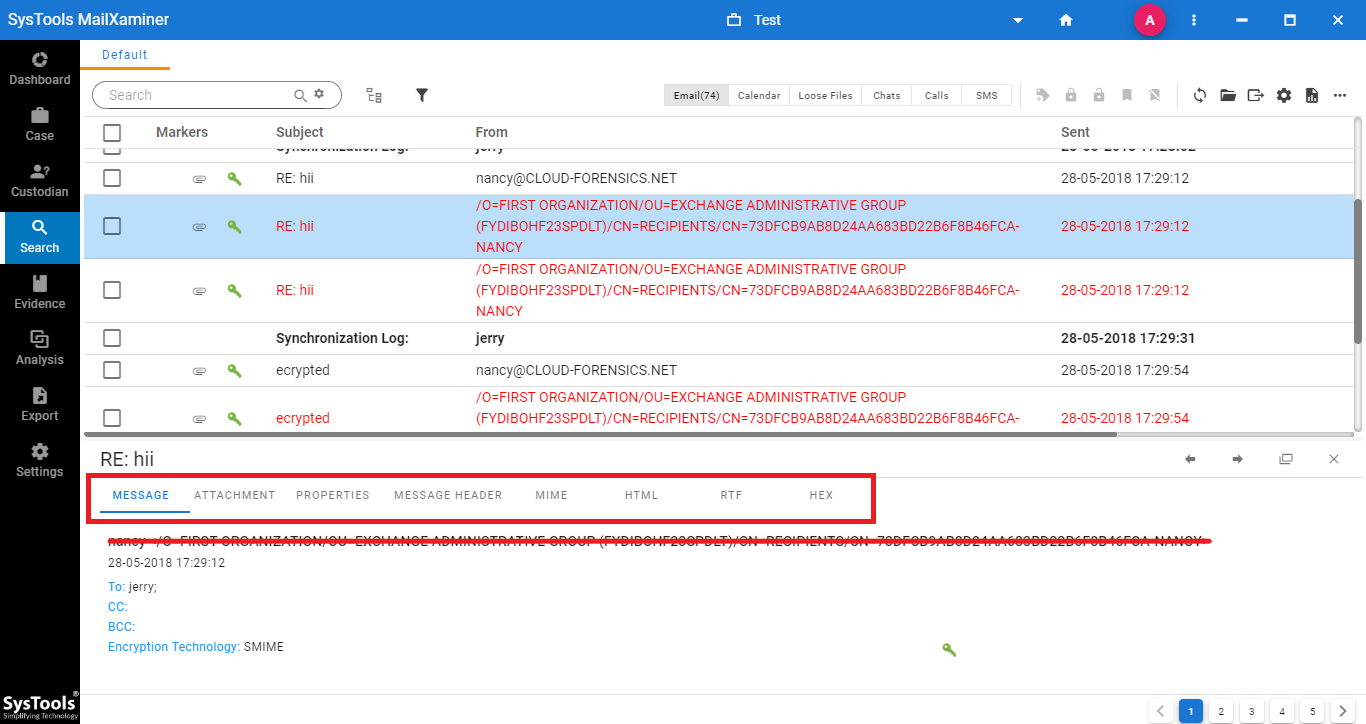Click the open folder toolbar icon
The height and width of the screenshot is (724, 1366).
click(x=1228, y=95)
